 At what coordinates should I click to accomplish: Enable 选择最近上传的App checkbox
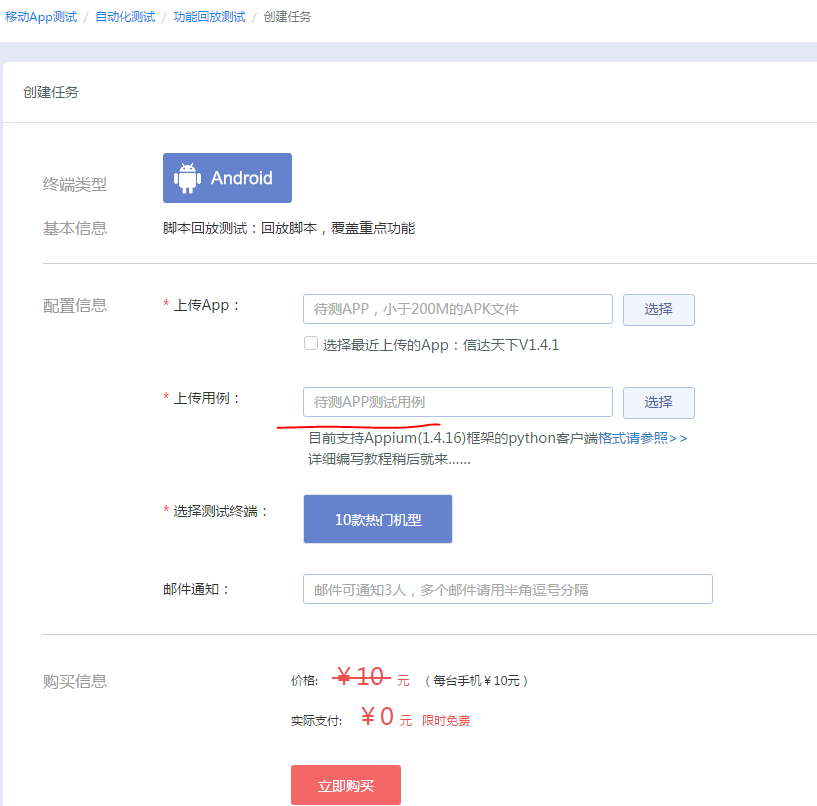pos(311,344)
